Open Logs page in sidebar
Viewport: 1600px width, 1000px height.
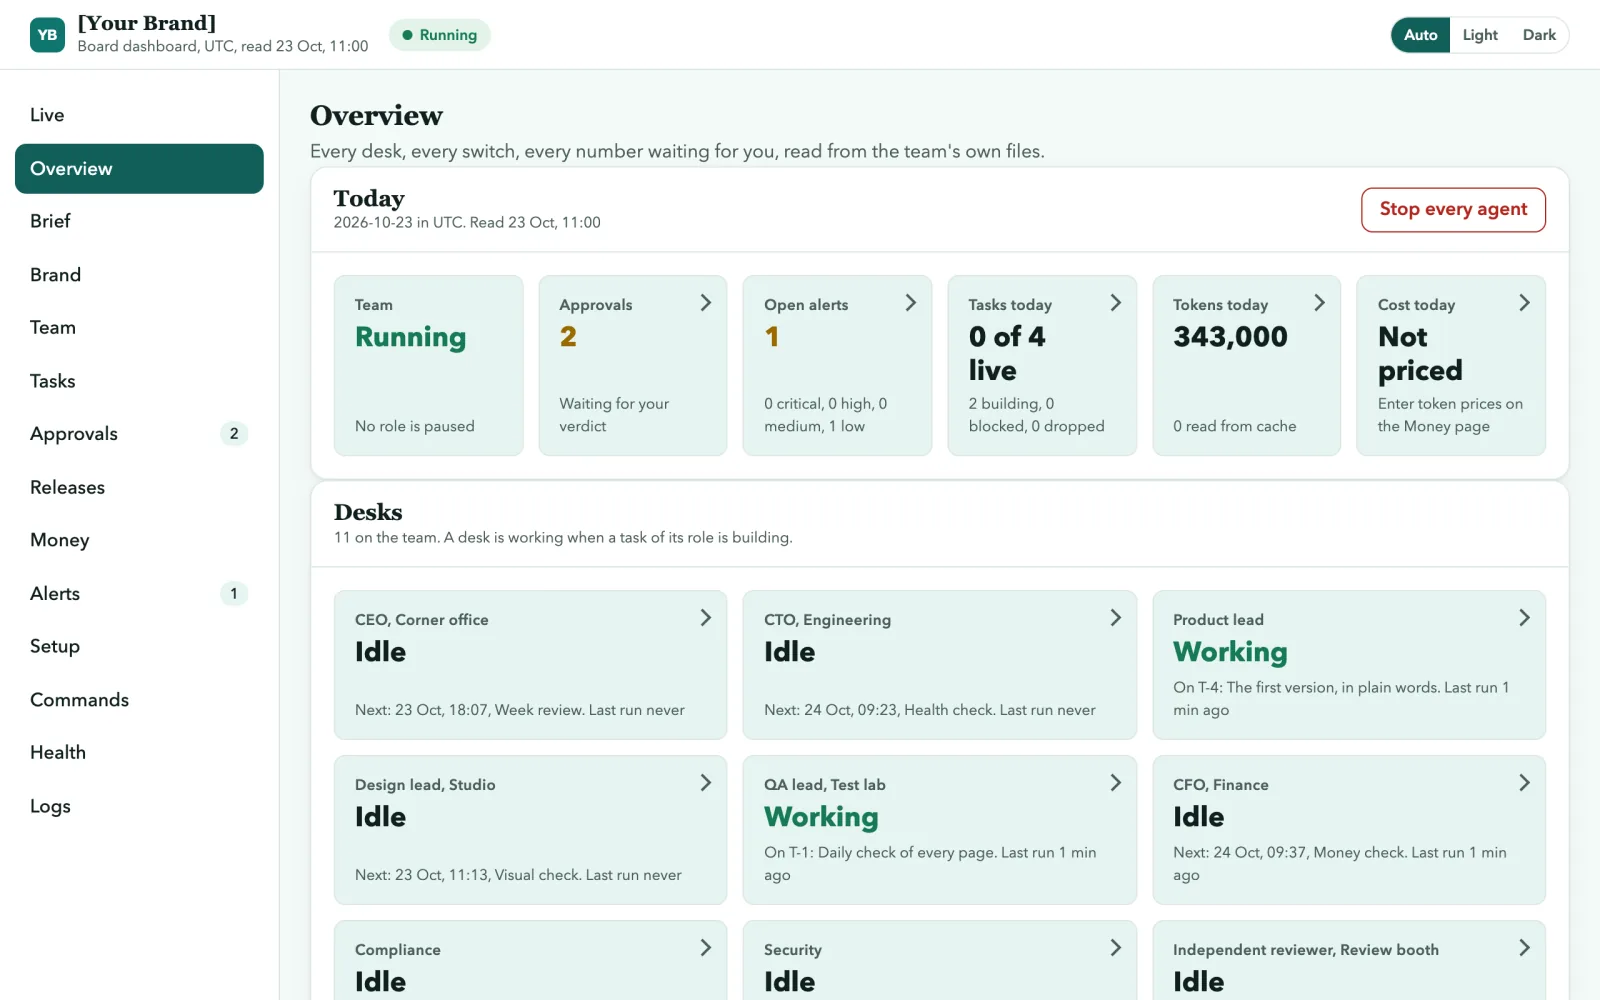click(x=139, y=806)
